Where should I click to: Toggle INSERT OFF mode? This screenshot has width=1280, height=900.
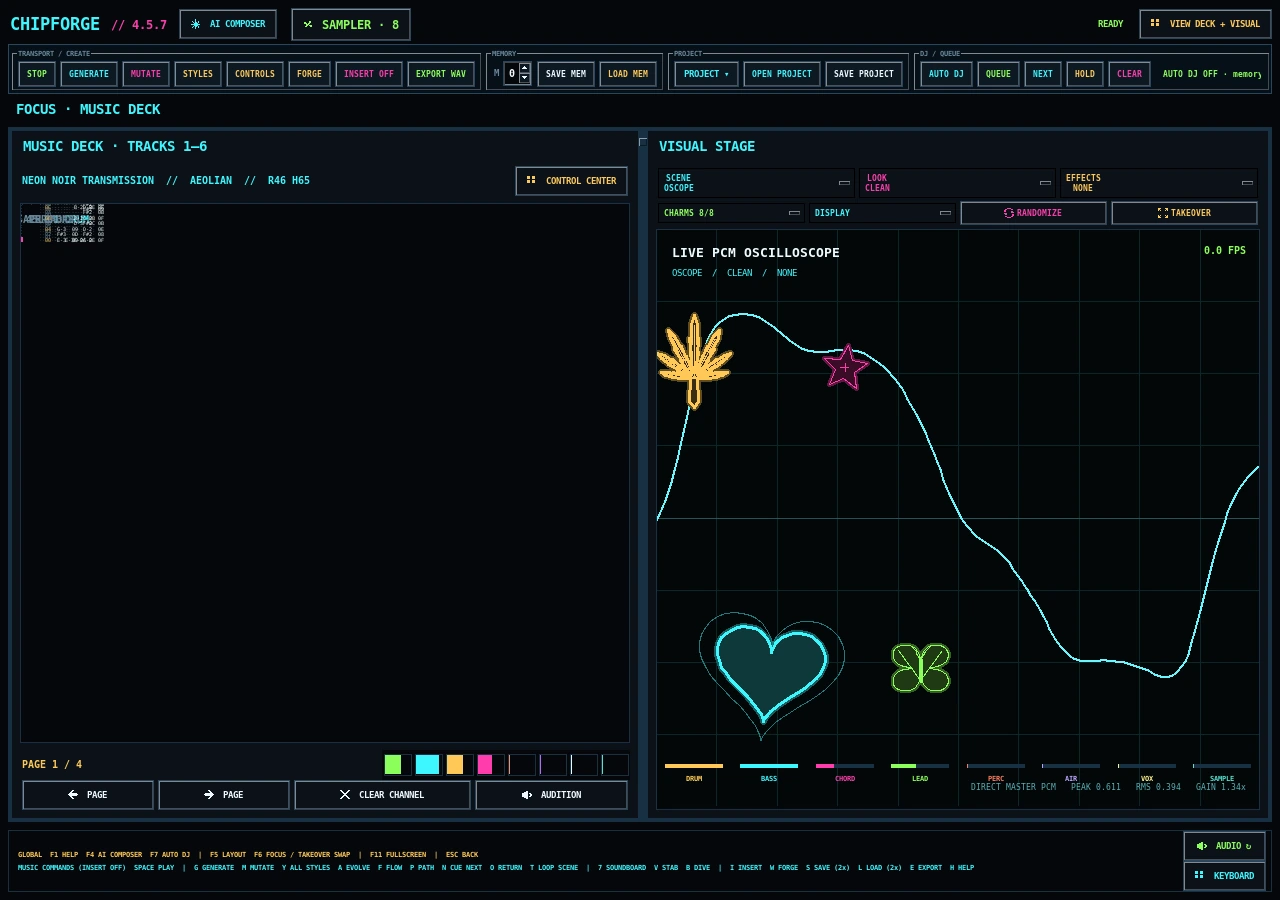point(369,74)
